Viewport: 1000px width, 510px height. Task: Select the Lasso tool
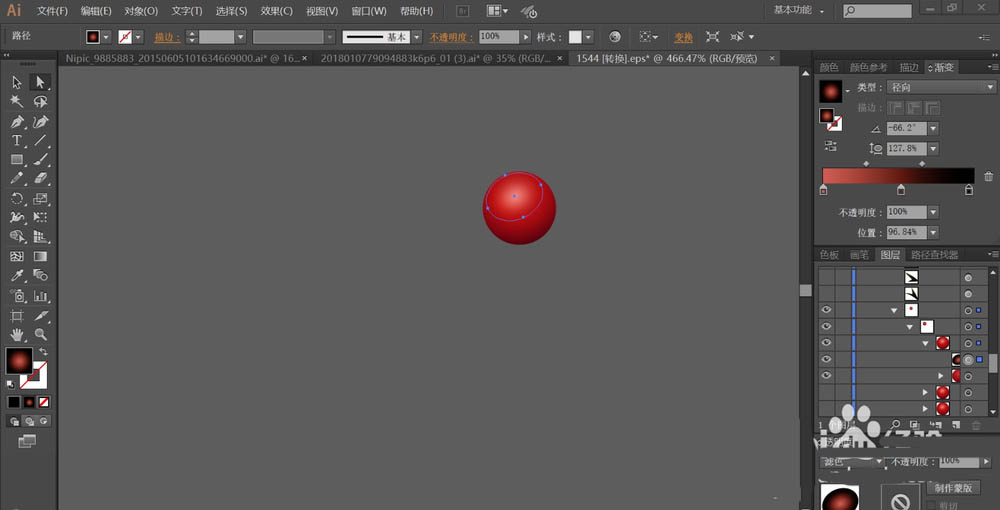coord(40,102)
